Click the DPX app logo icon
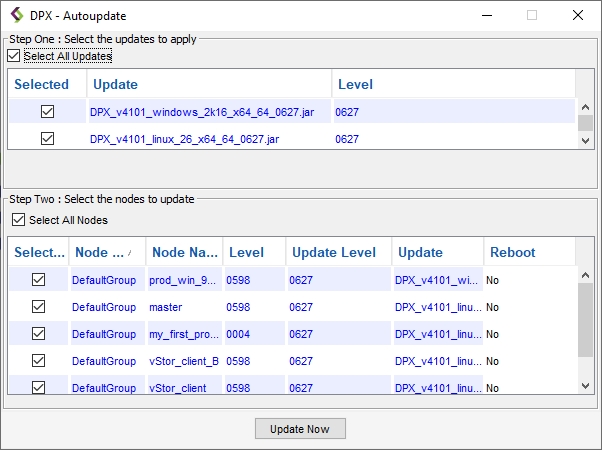 click(15, 16)
